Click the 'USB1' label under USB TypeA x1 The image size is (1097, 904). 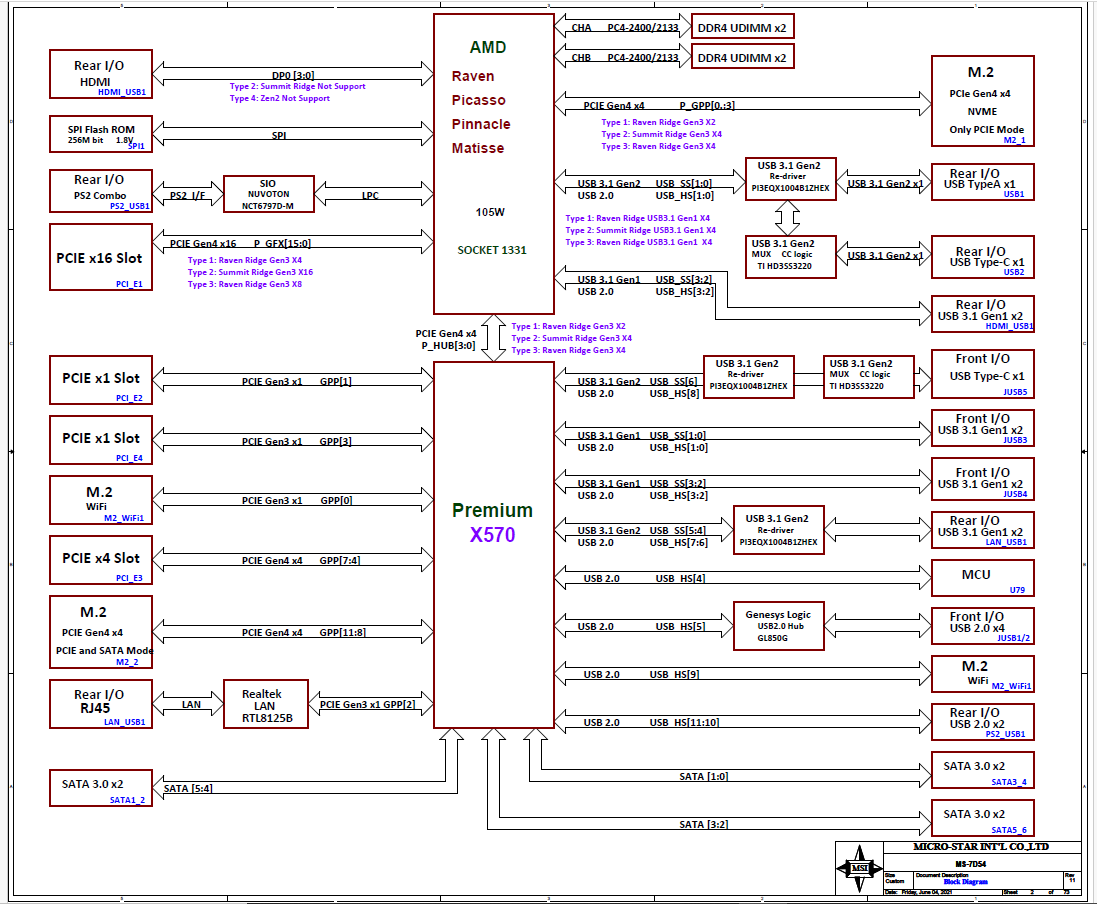pyautogui.click(x=1014, y=194)
